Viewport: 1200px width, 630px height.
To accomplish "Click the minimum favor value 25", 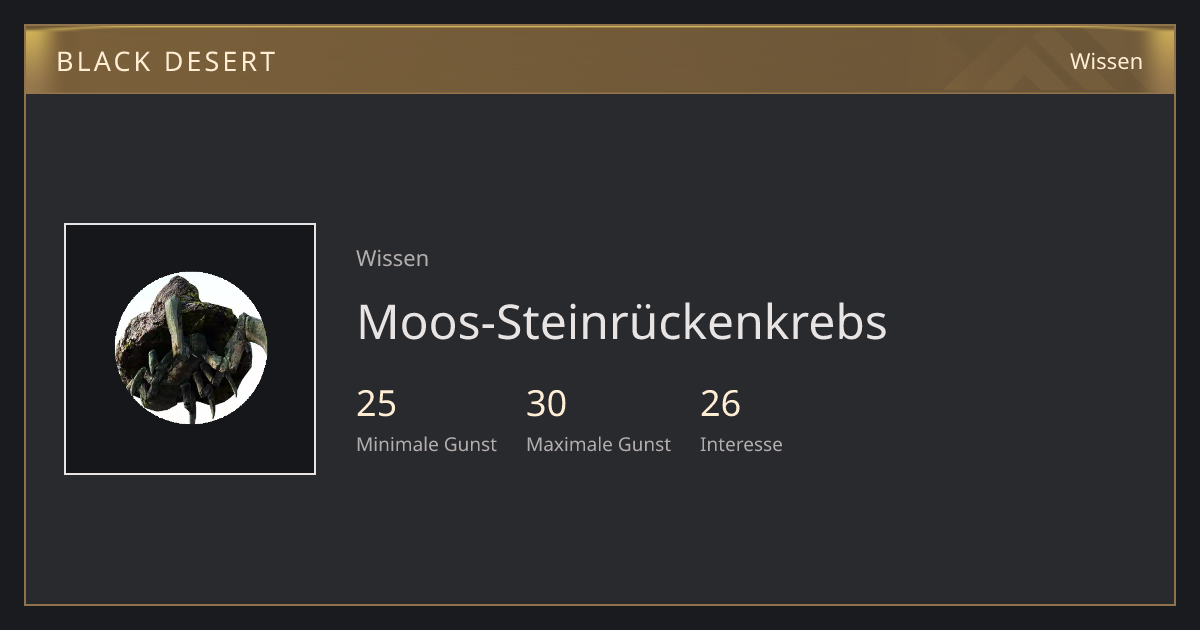I will click(x=377, y=404).
